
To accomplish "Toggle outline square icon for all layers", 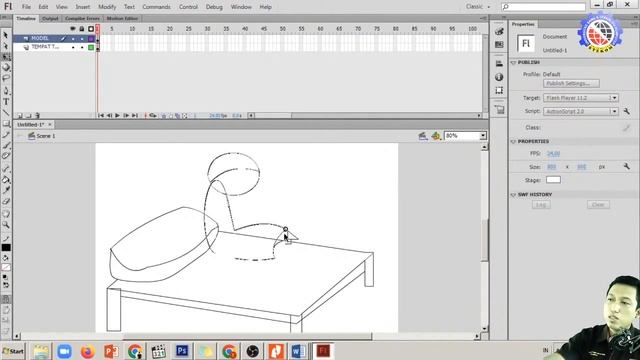I will click(91, 29).
